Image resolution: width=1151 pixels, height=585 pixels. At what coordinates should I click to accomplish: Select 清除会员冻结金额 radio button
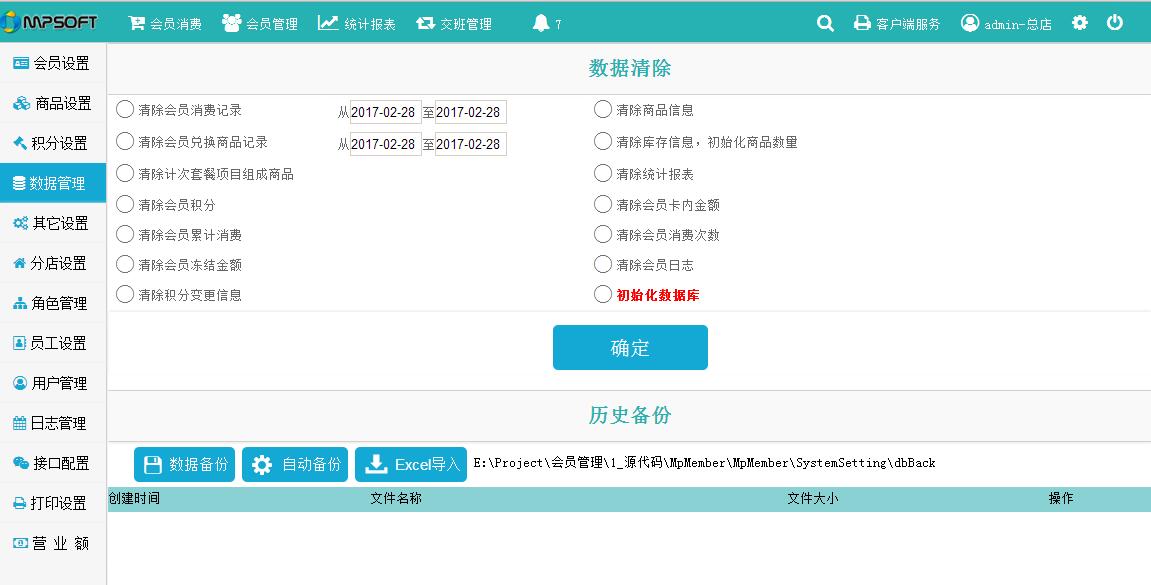click(125, 264)
